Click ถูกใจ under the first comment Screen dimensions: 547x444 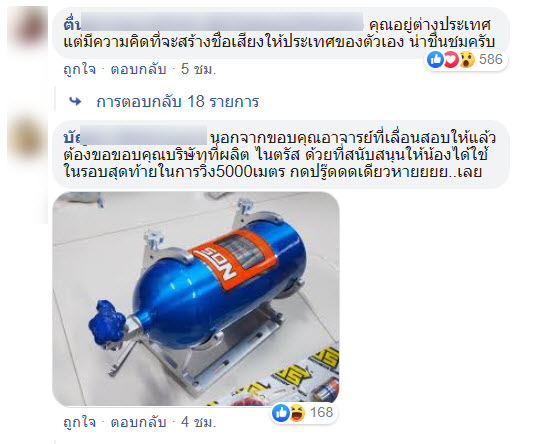tap(80, 69)
